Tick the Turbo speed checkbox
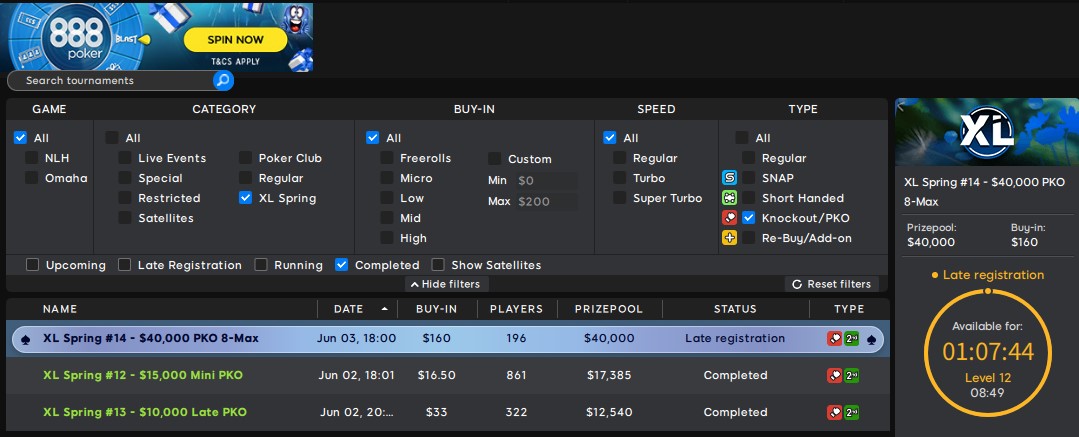The image size is (1079, 437). coord(620,178)
